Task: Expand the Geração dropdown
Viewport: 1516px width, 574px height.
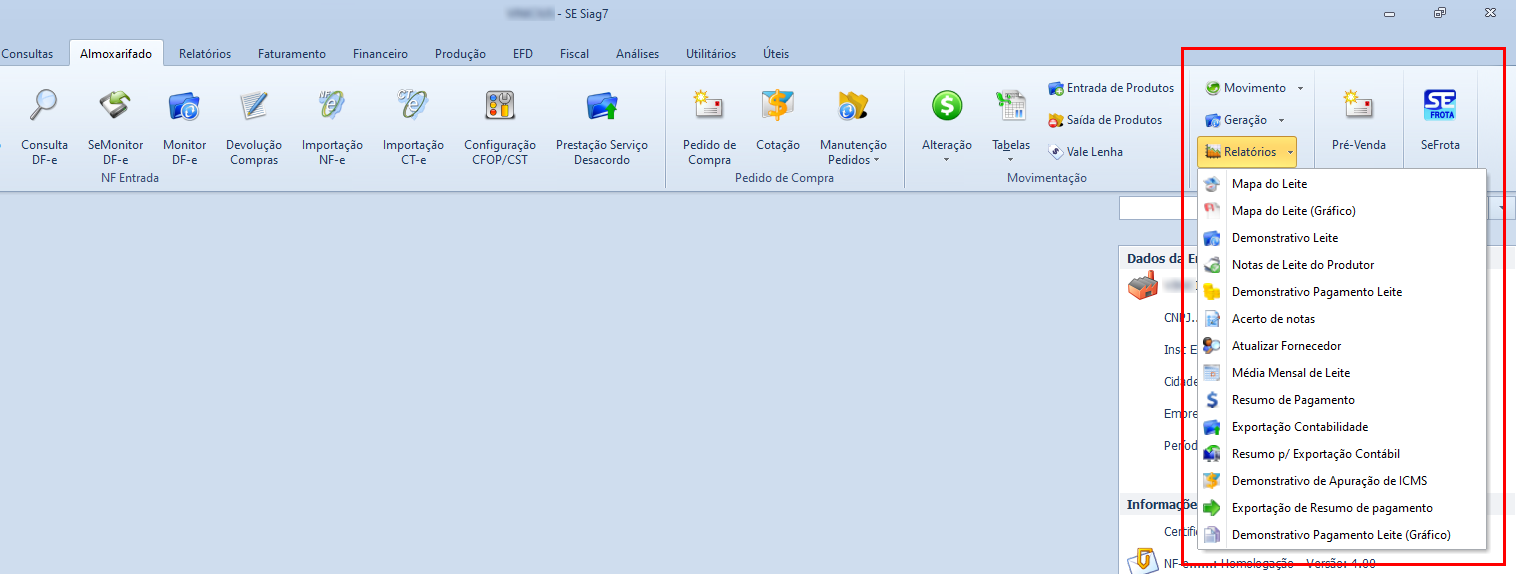Action: click(1245, 120)
